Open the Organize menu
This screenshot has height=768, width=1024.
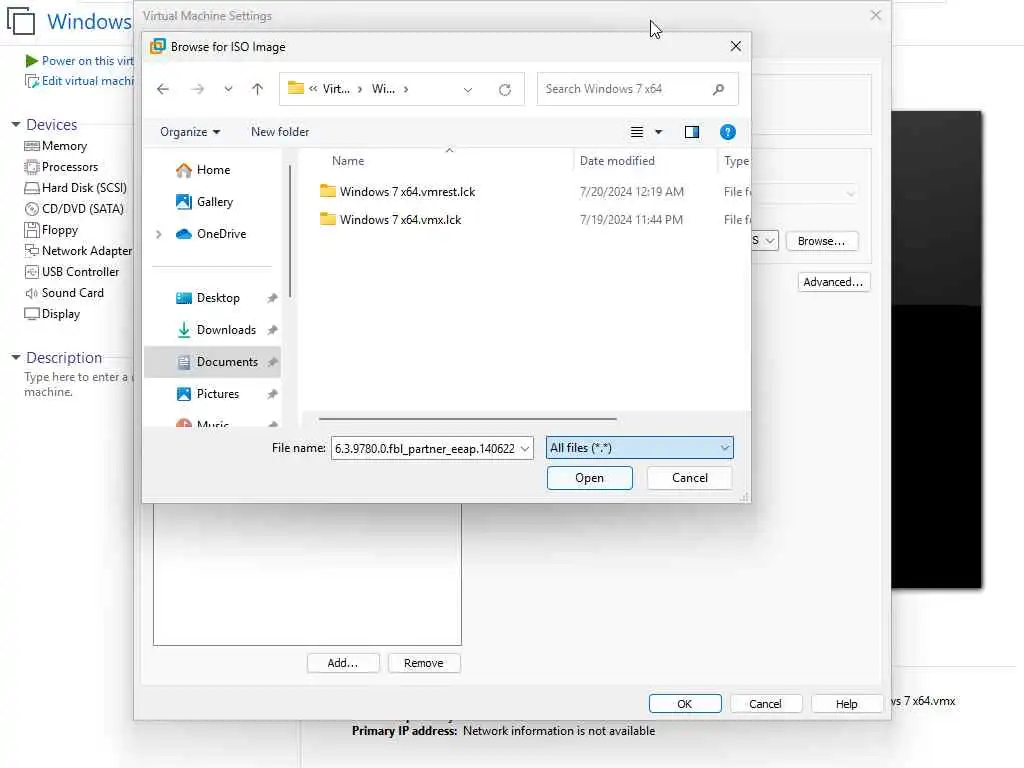click(x=189, y=132)
